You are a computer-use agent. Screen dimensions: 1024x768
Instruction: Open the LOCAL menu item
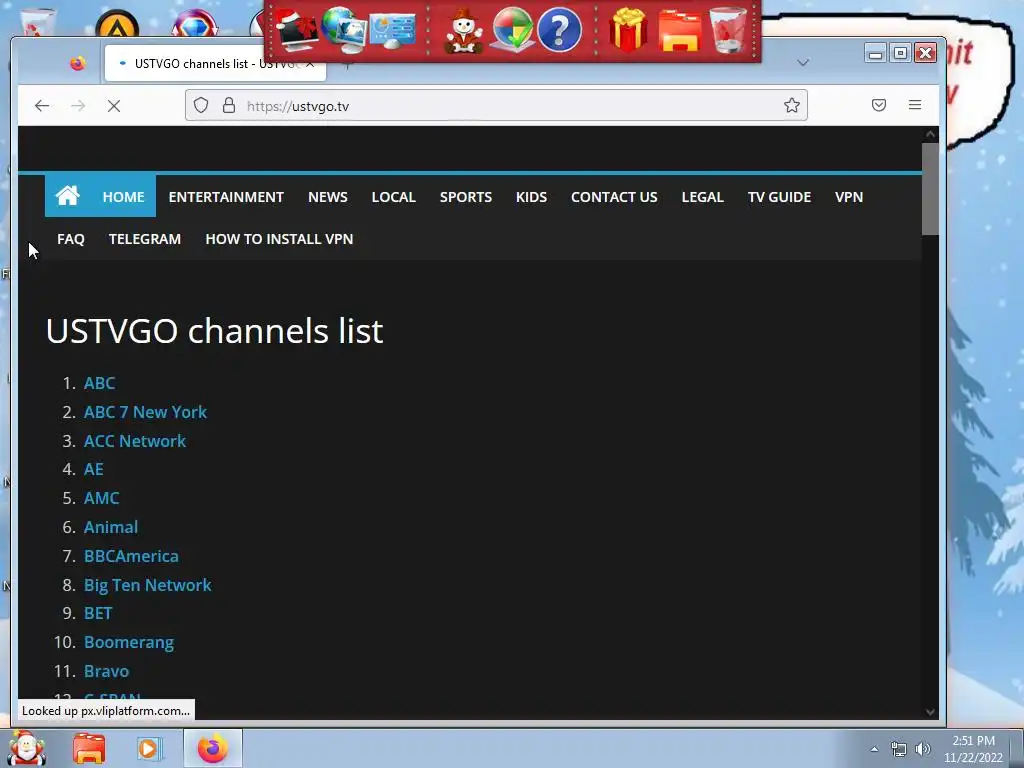pyautogui.click(x=394, y=197)
